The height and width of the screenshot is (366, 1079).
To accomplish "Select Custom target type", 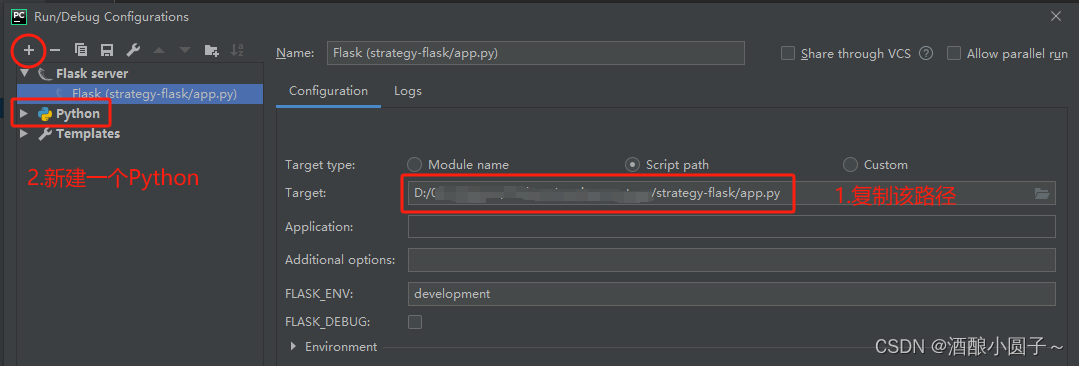I will pyautogui.click(x=851, y=164).
